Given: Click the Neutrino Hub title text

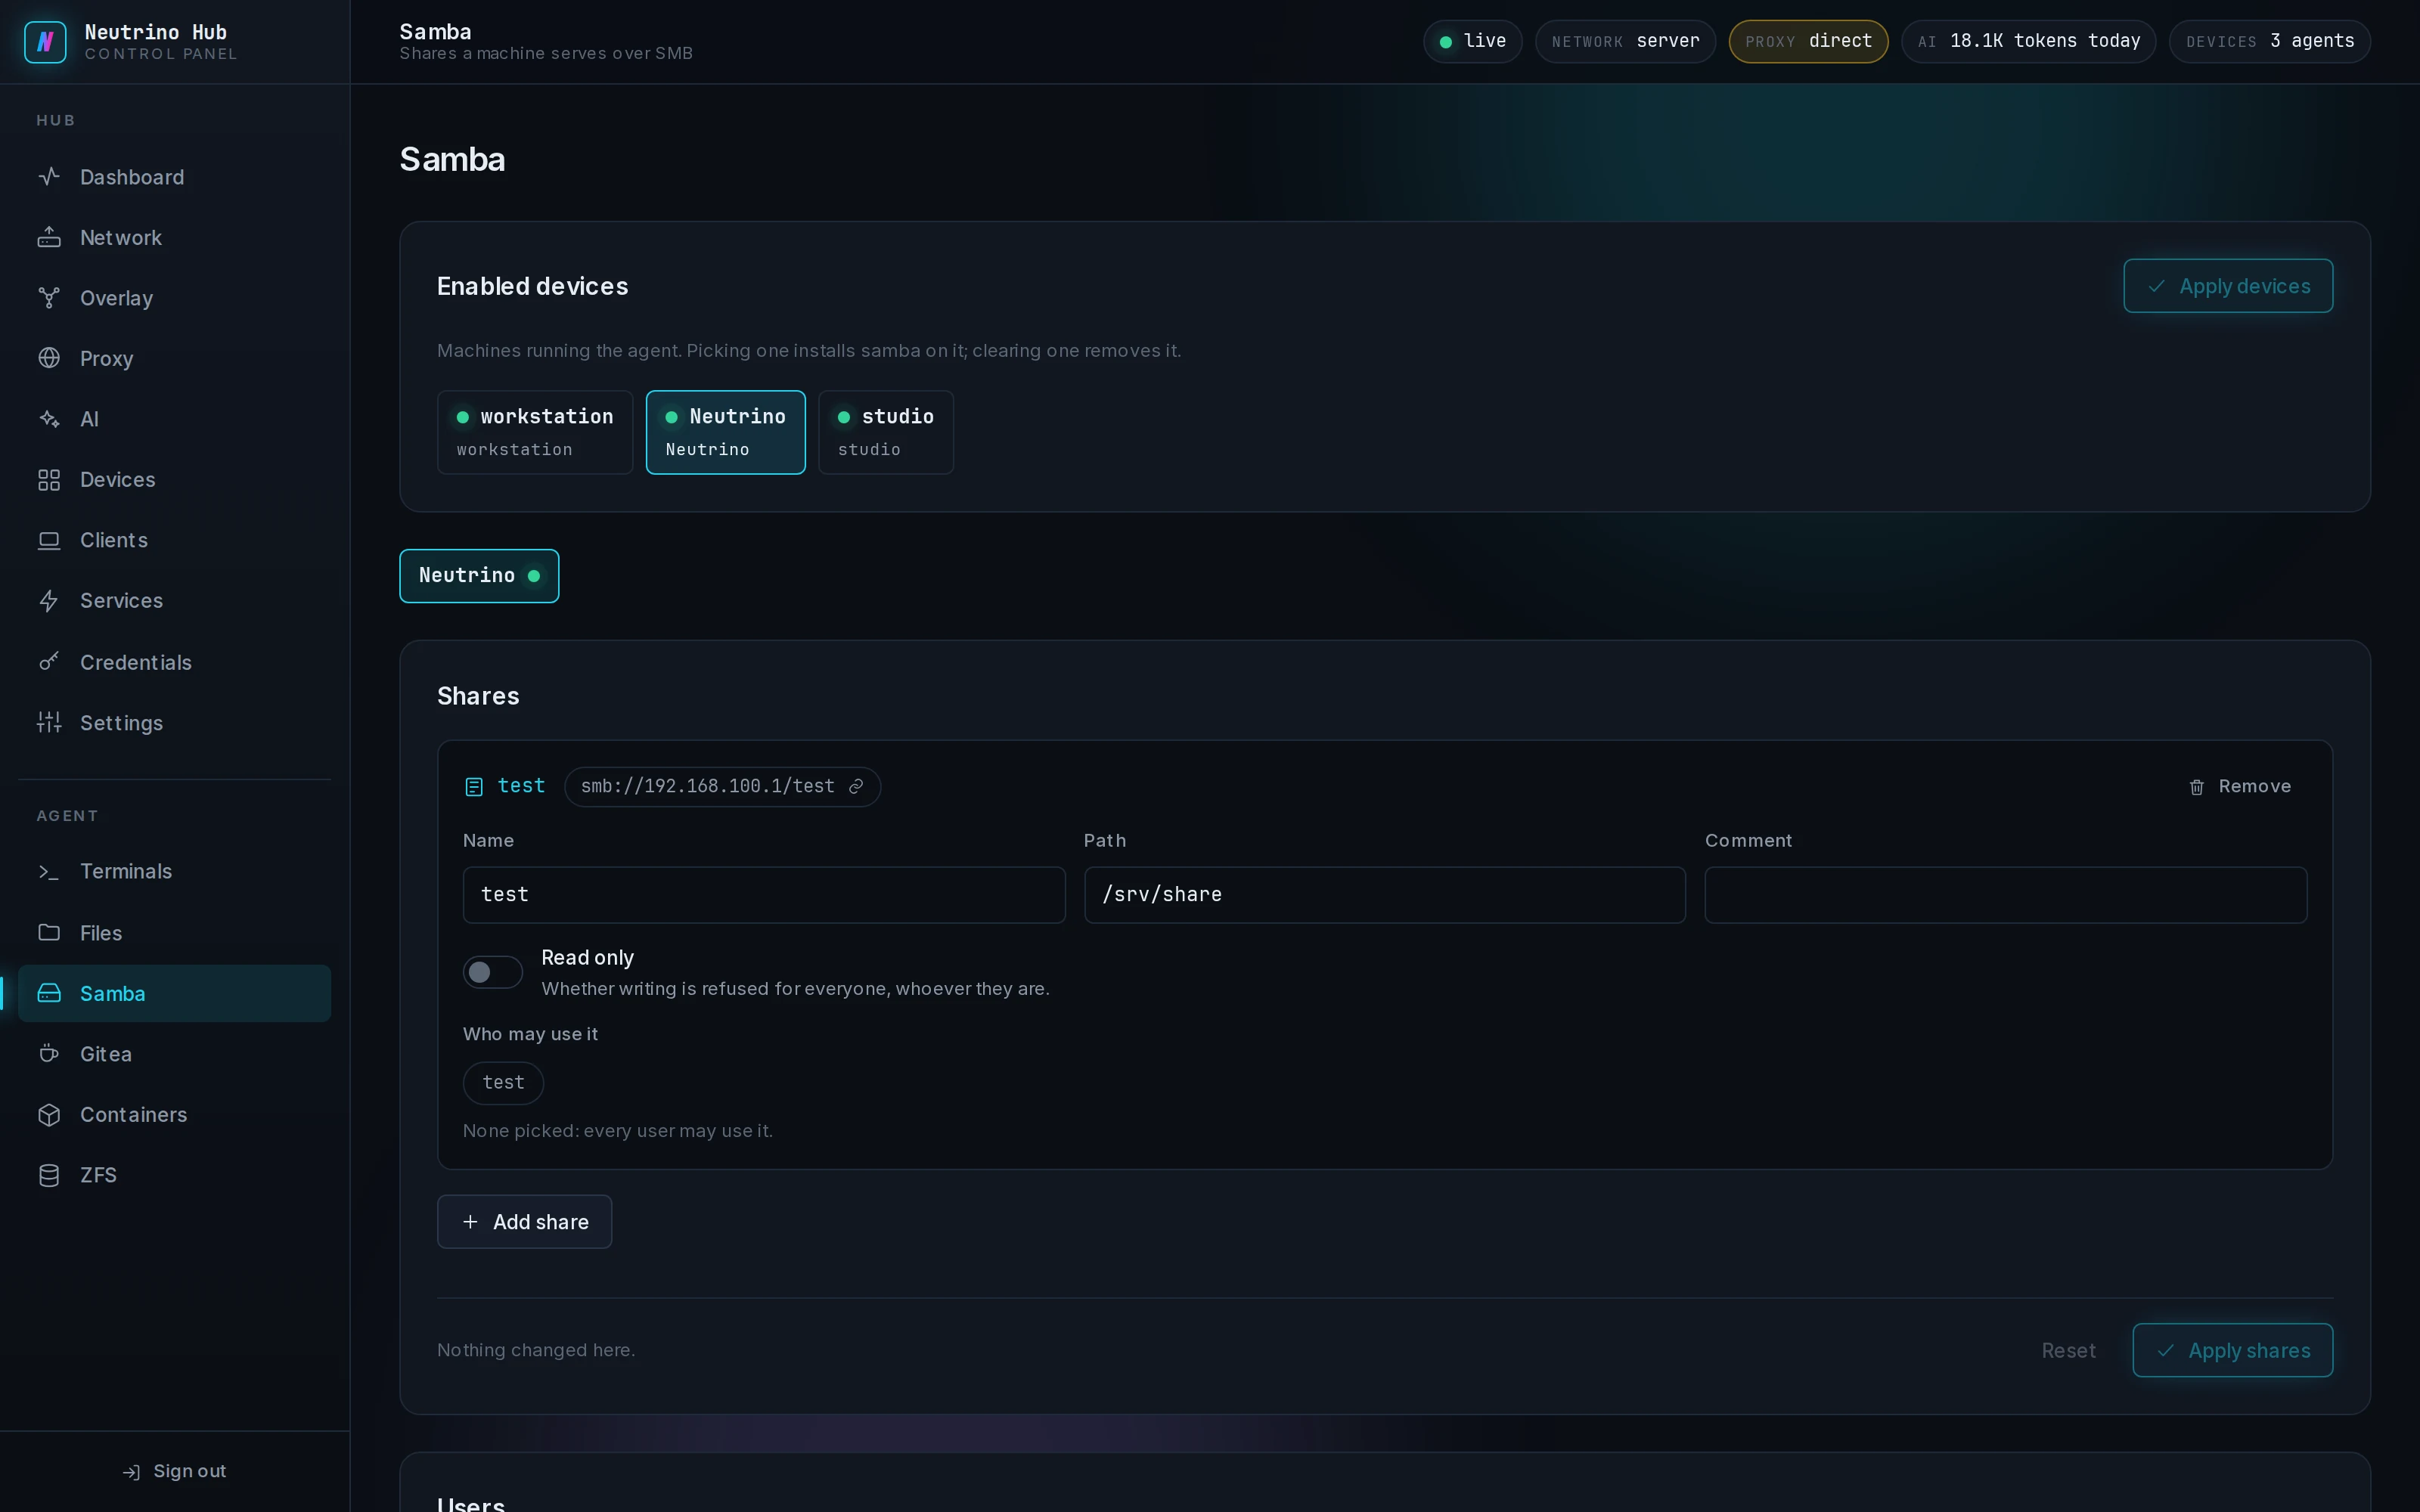Looking at the screenshot, I should coord(156,32).
